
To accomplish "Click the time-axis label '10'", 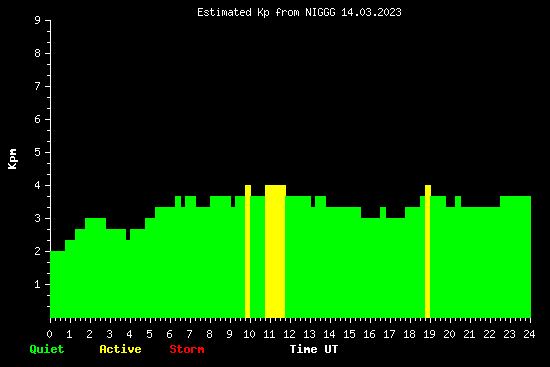I will point(249,334).
